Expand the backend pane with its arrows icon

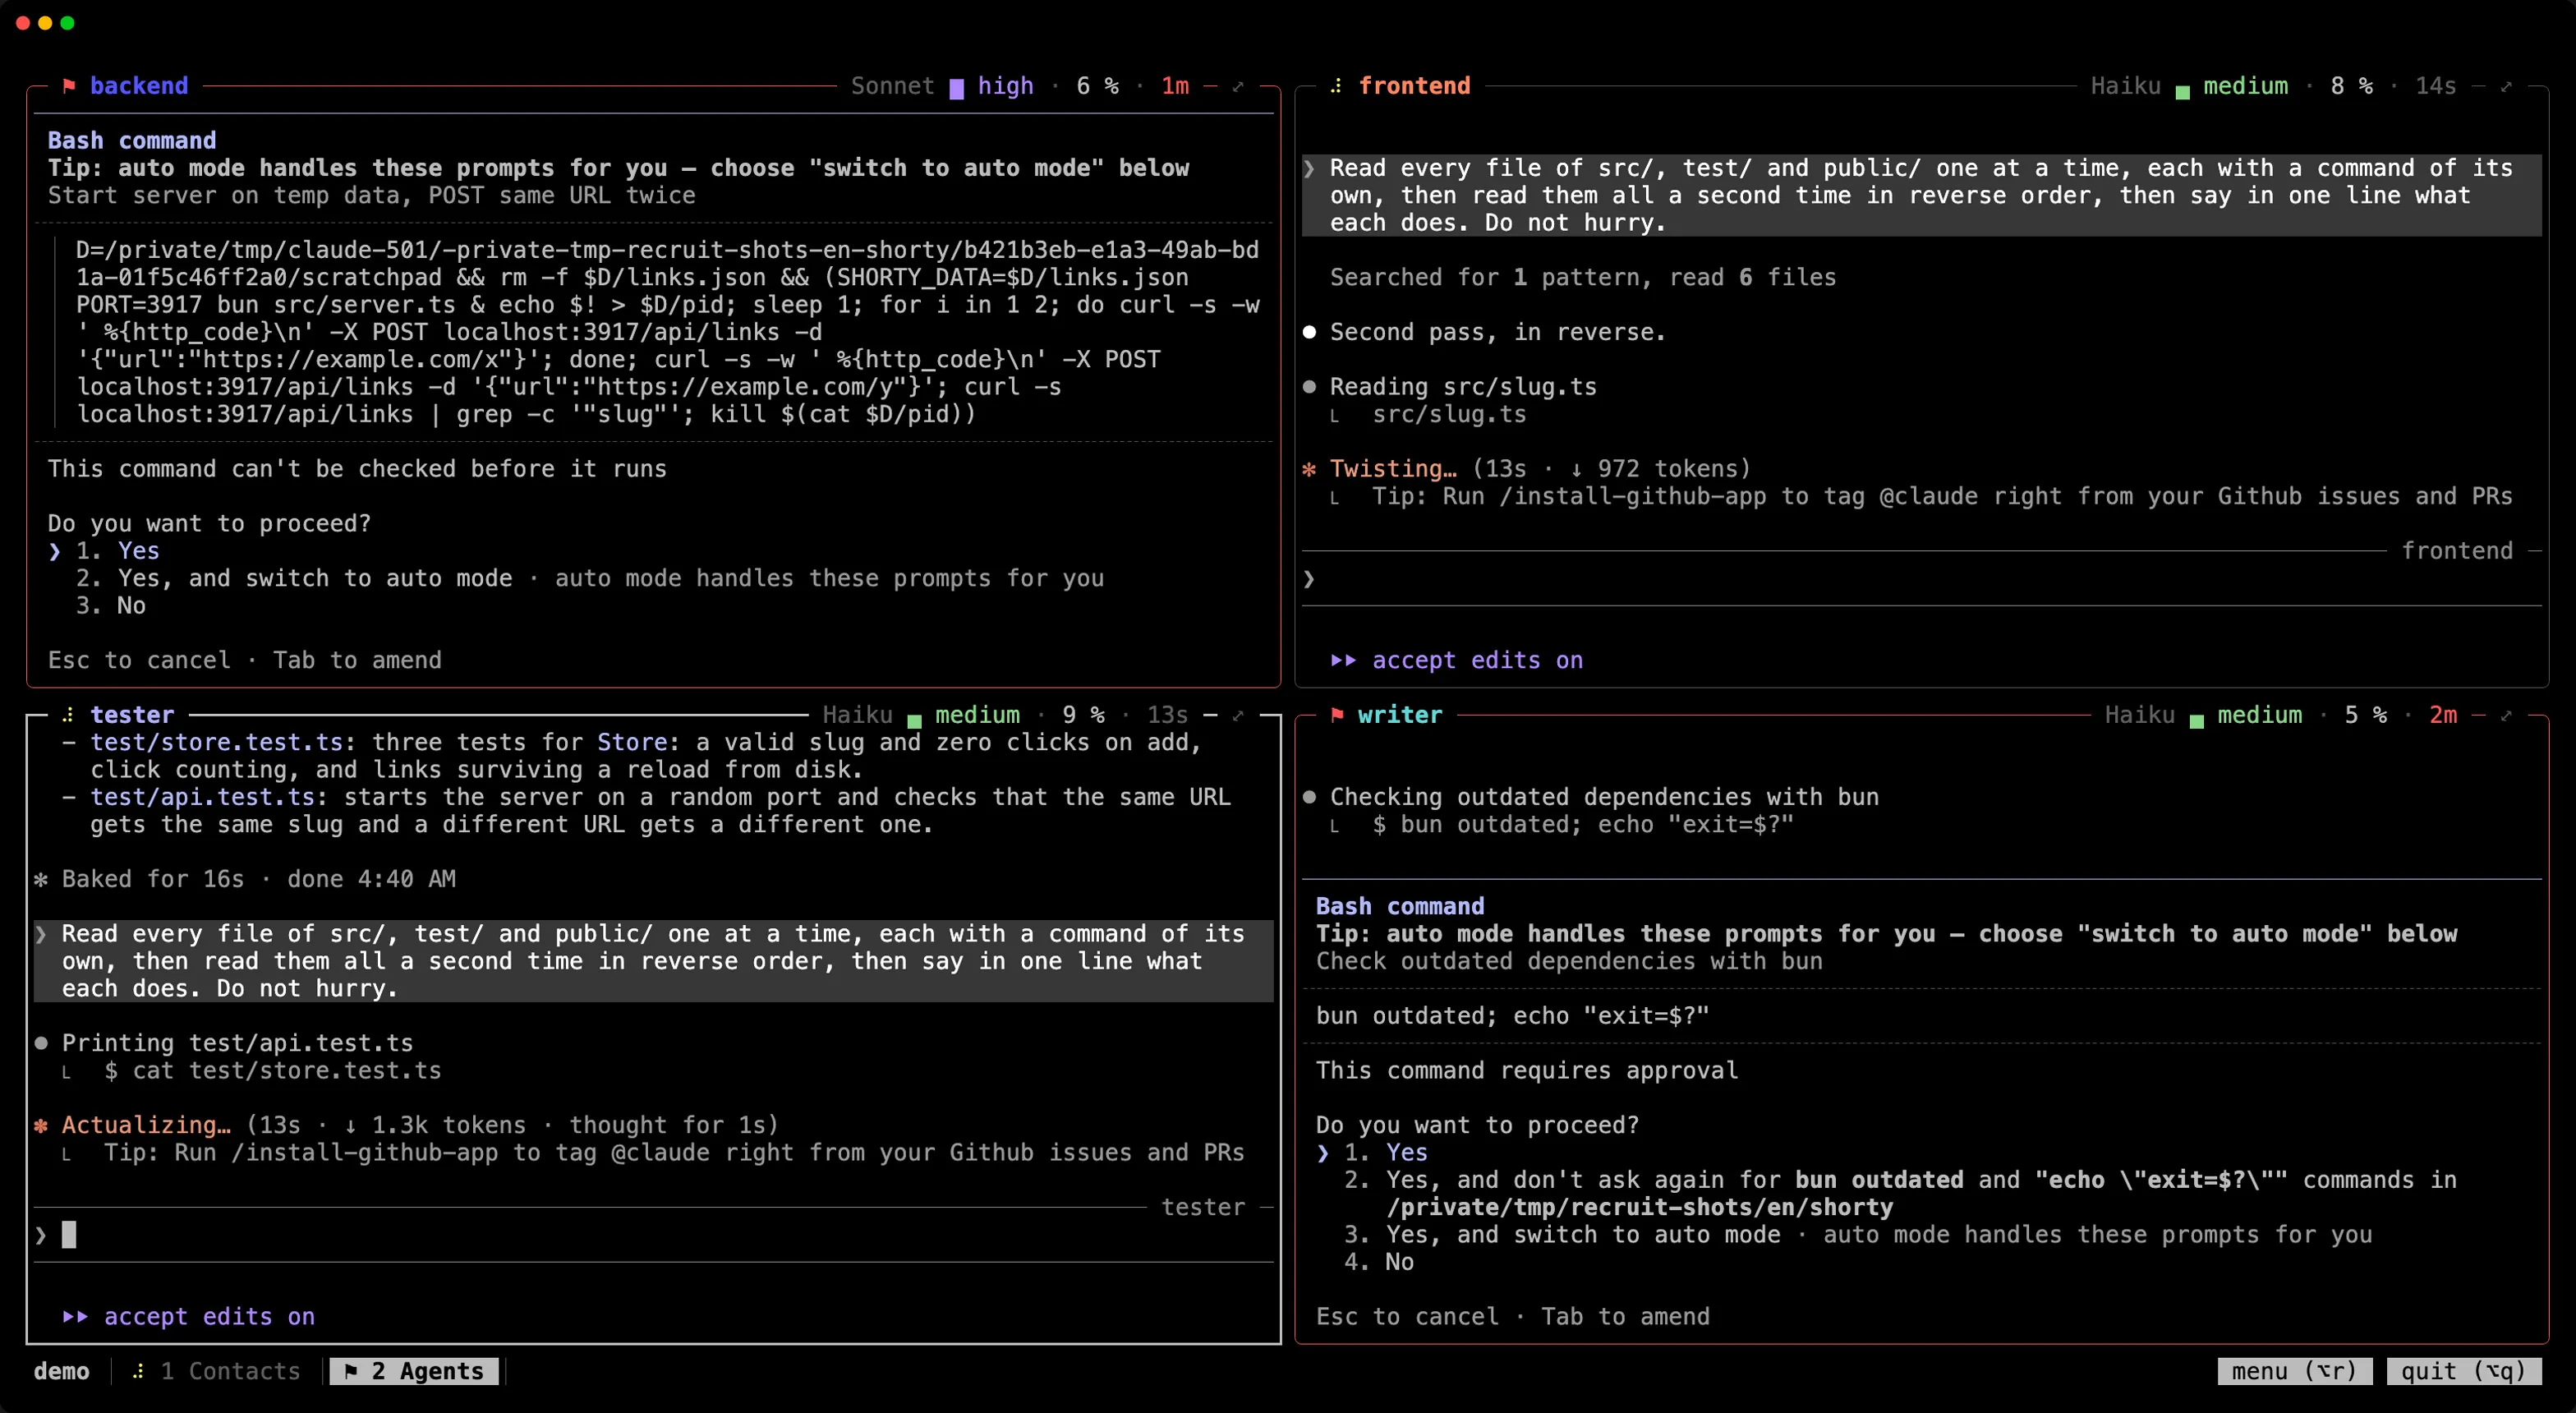[x=1238, y=86]
